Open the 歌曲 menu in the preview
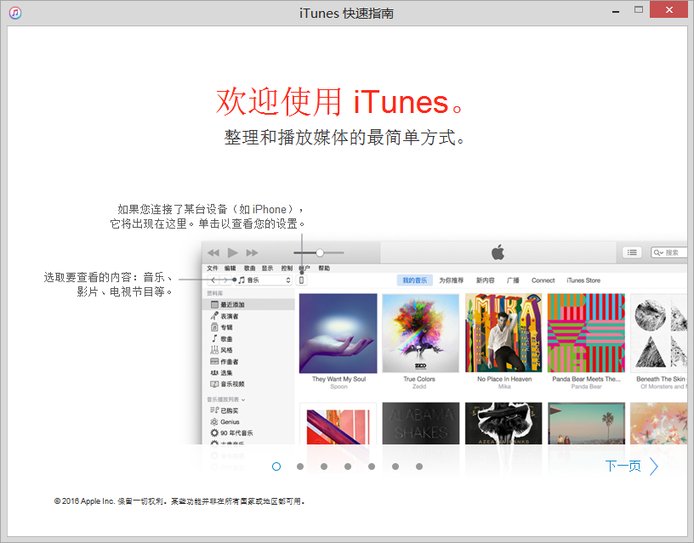The height and width of the screenshot is (543, 694). (250, 268)
